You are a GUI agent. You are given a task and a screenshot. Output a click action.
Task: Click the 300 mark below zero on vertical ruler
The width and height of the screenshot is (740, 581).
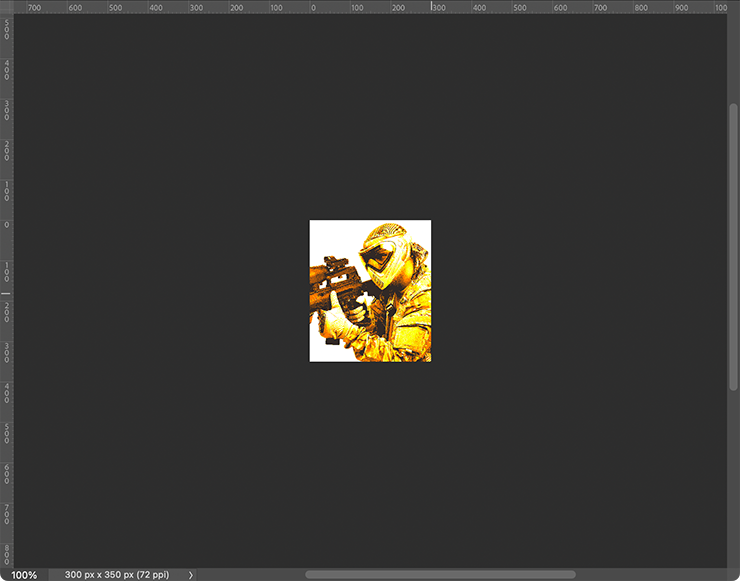click(x=6, y=348)
